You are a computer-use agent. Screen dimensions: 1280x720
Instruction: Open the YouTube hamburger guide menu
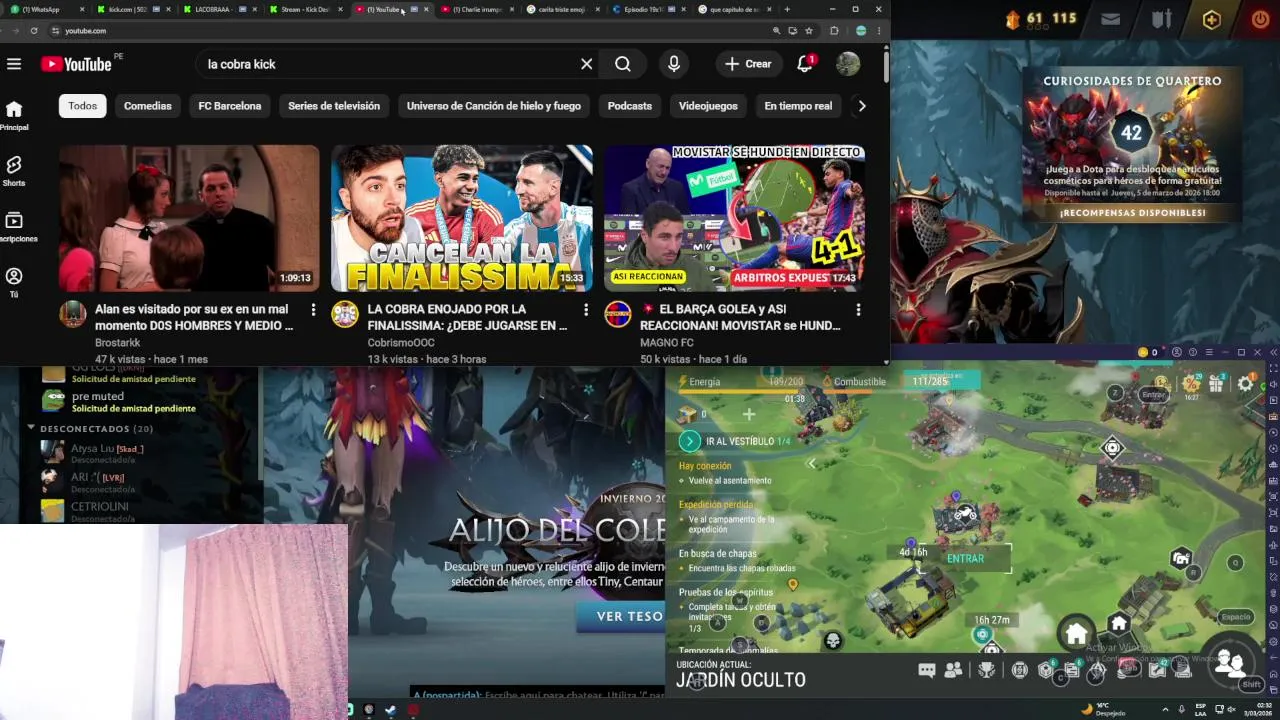tap(14, 64)
